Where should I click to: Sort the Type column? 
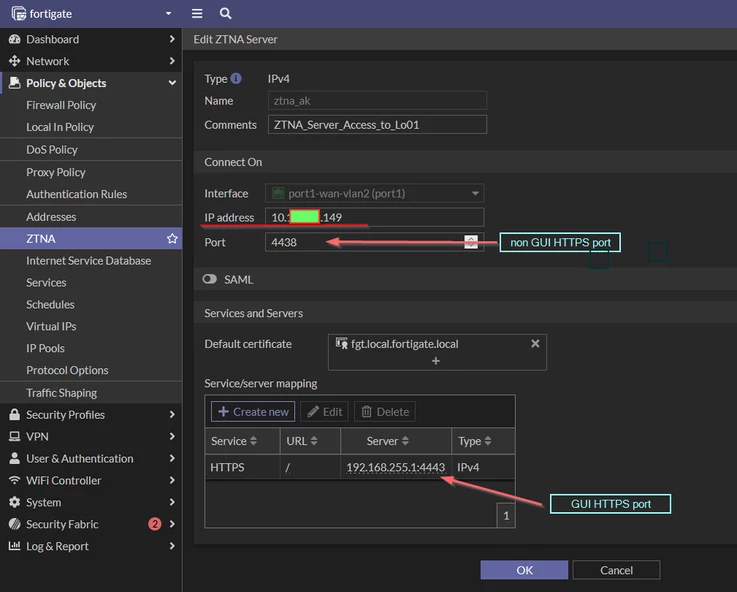(488, 441)
